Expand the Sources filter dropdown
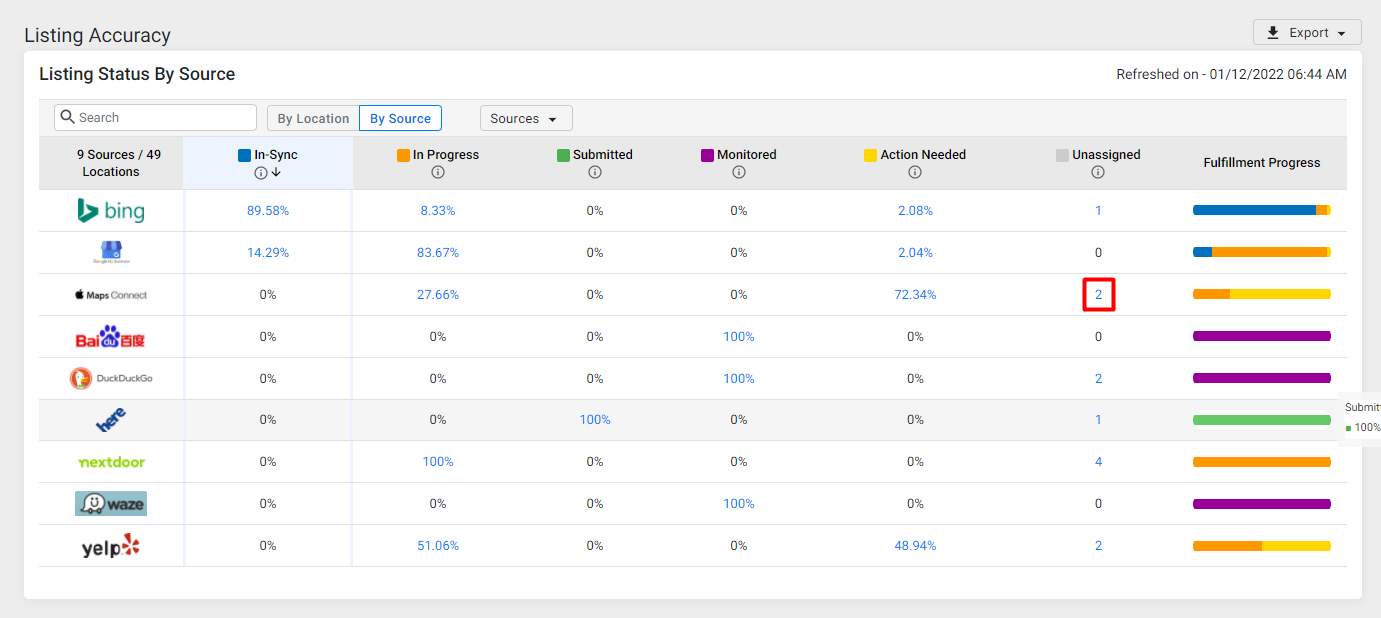Viewport: 1381px width, 618px height. (526, 118)
